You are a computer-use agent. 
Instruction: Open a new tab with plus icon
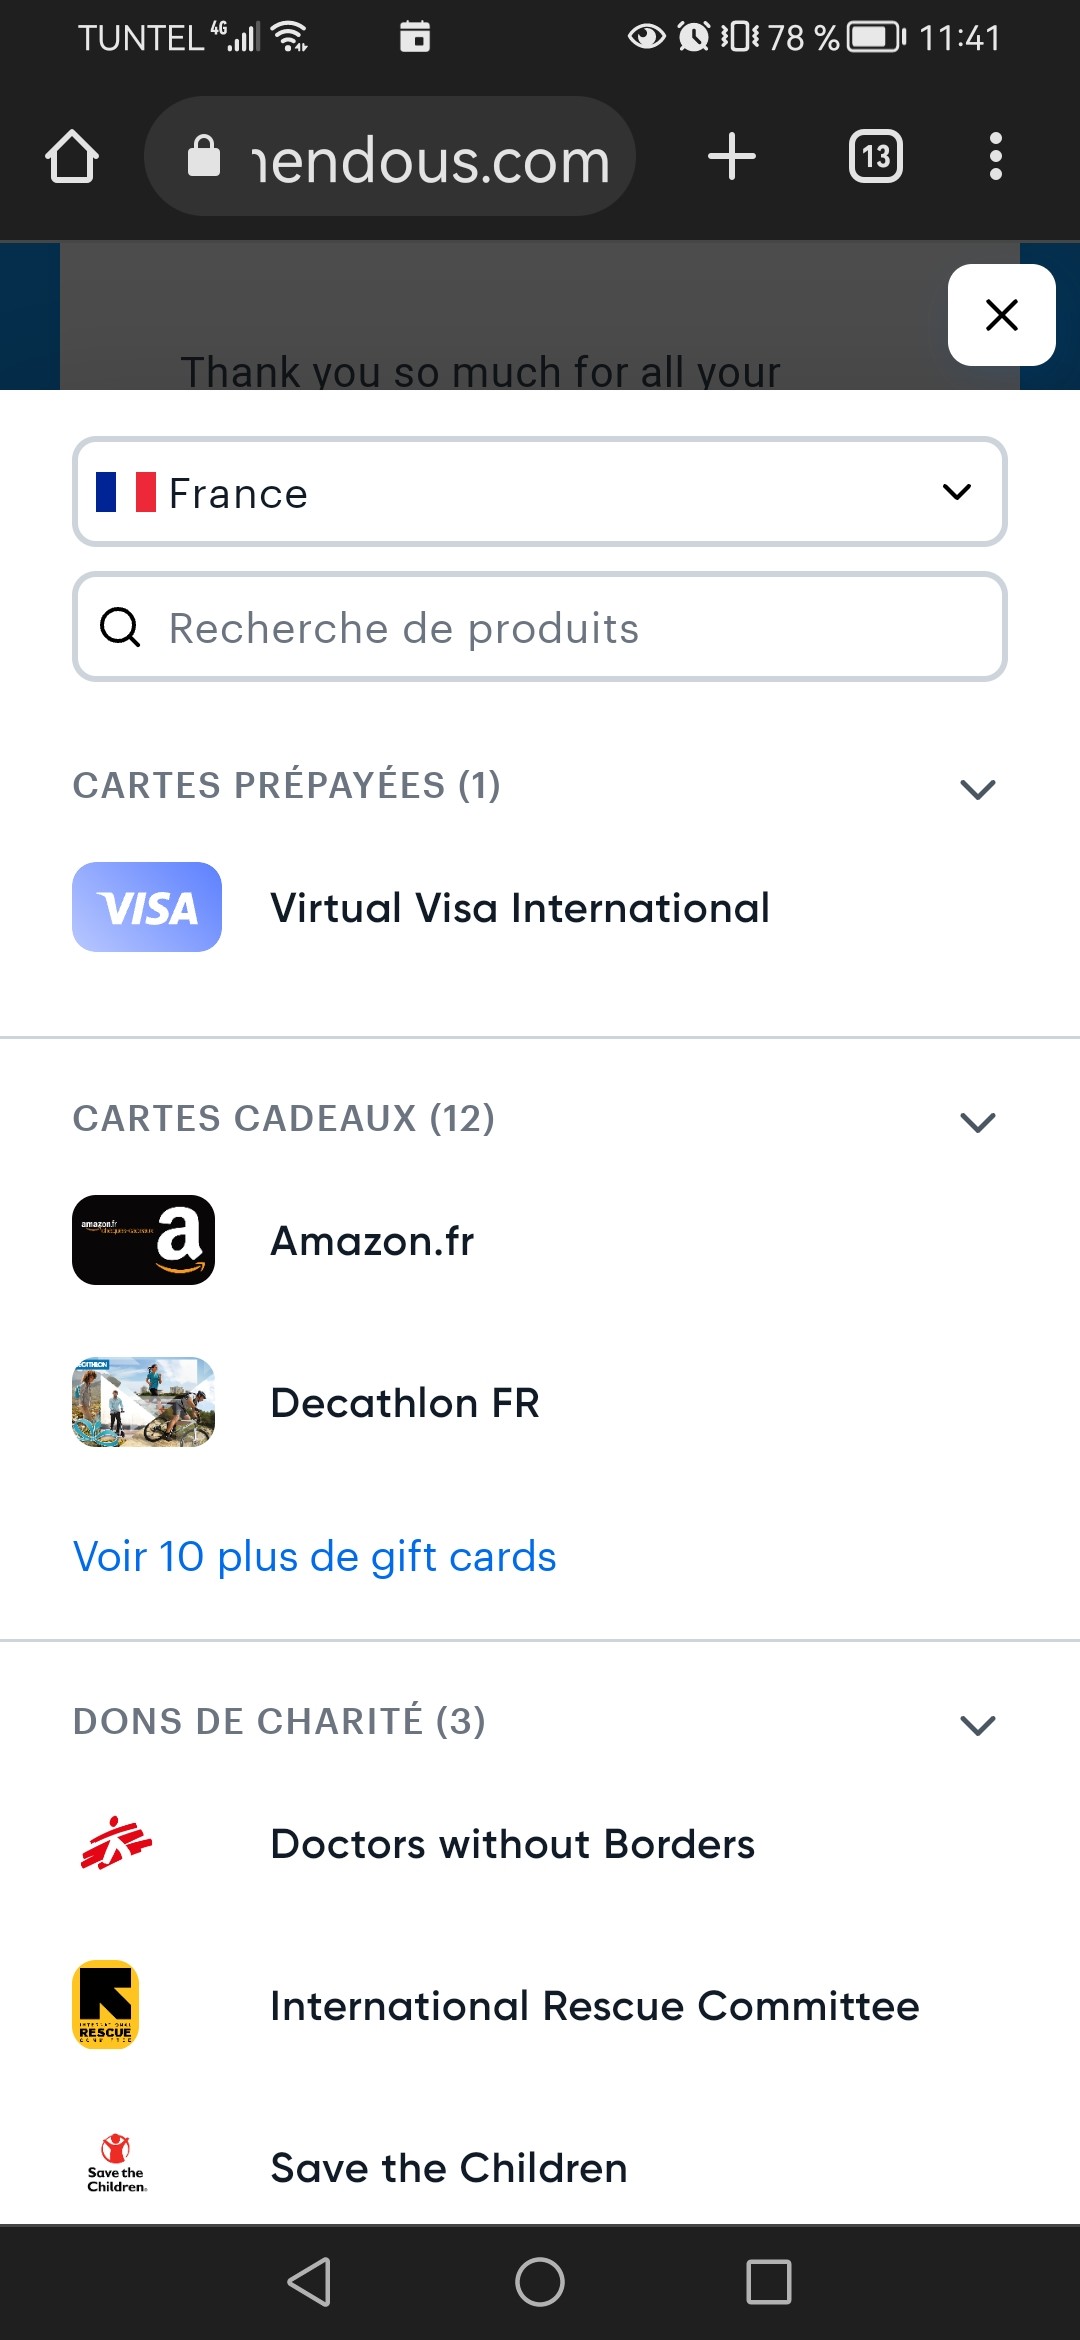click(x=731, y=157)
